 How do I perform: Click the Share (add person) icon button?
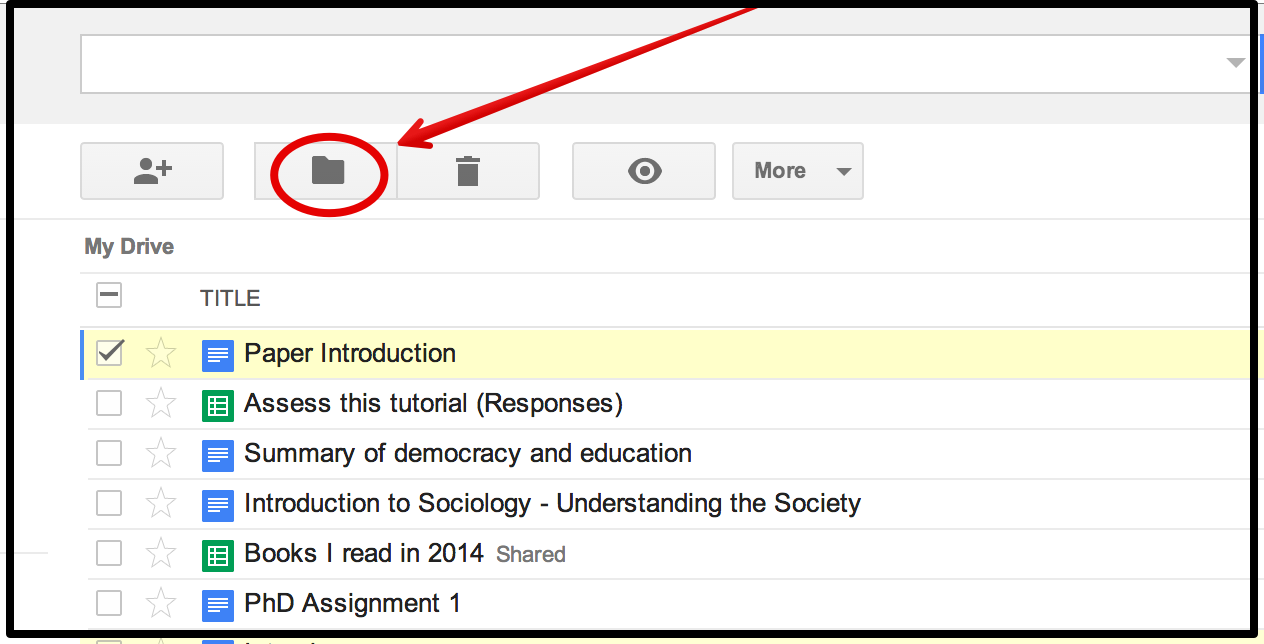click(152, 171)
